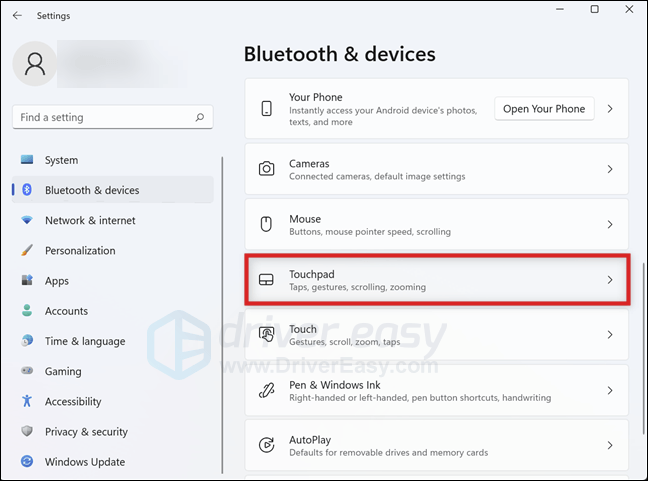Expand the Mouse row chevron

(610, 224)
